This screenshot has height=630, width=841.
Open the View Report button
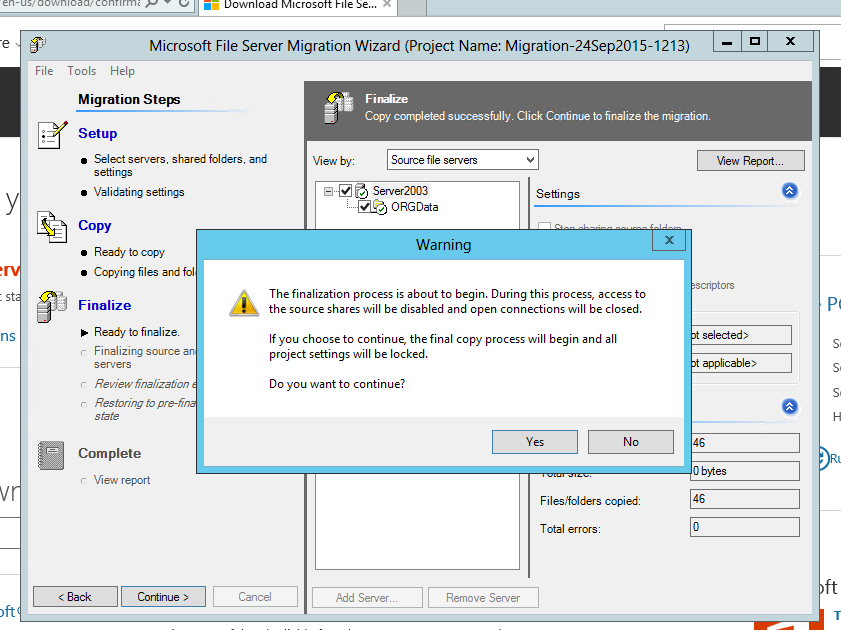pos(750,161)
